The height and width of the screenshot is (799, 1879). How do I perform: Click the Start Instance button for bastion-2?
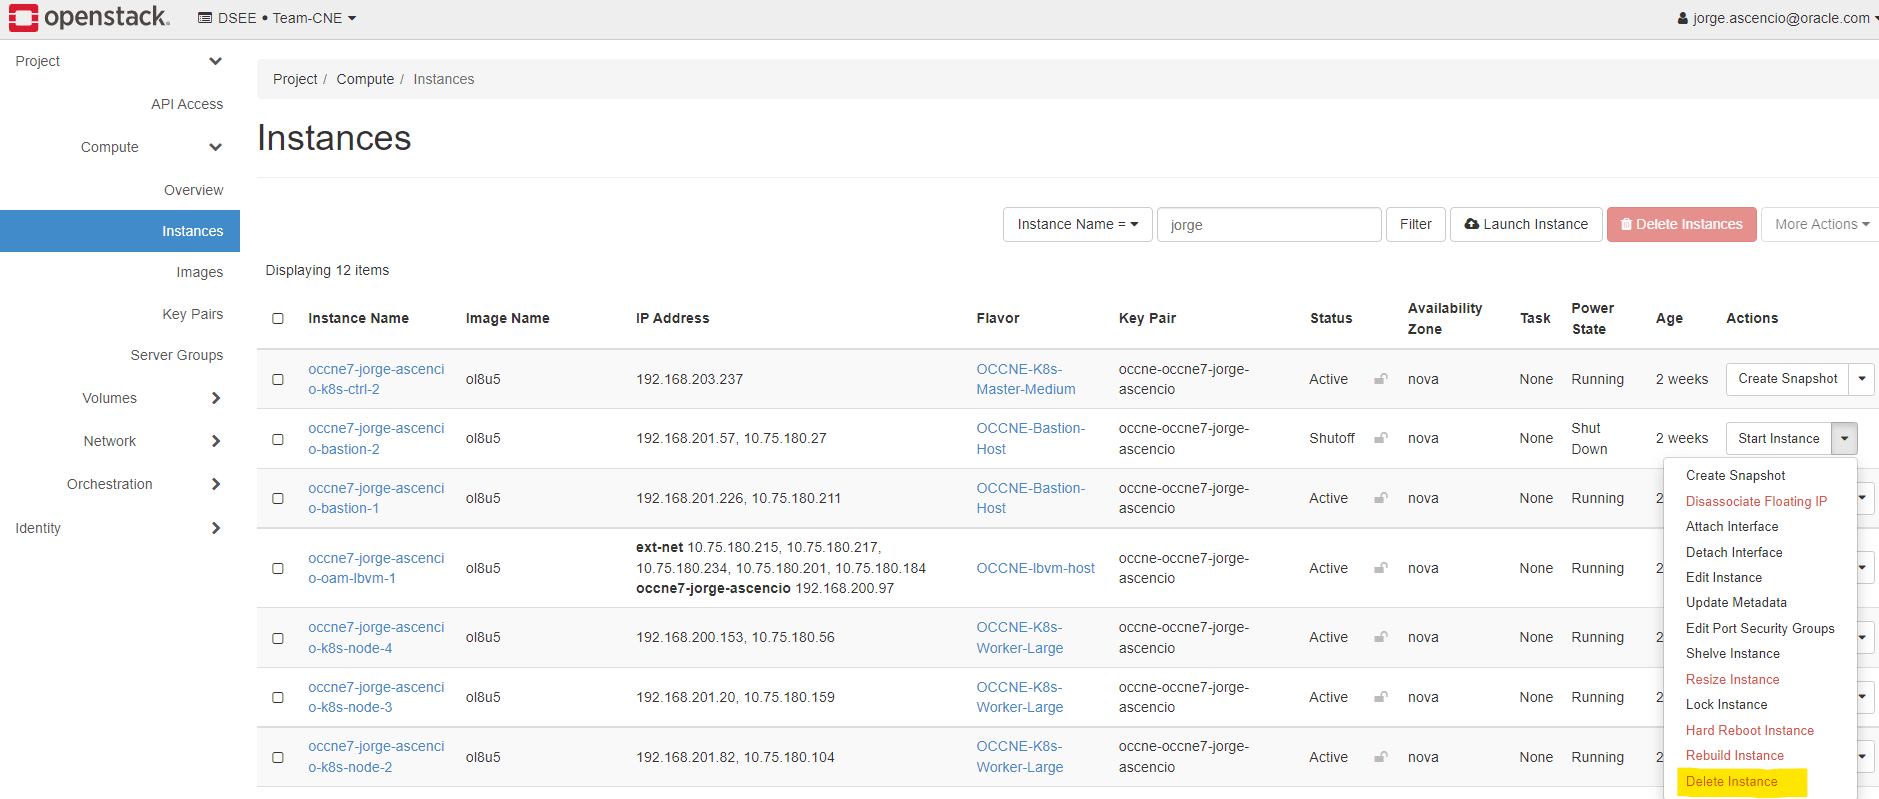click(1779, 438)
